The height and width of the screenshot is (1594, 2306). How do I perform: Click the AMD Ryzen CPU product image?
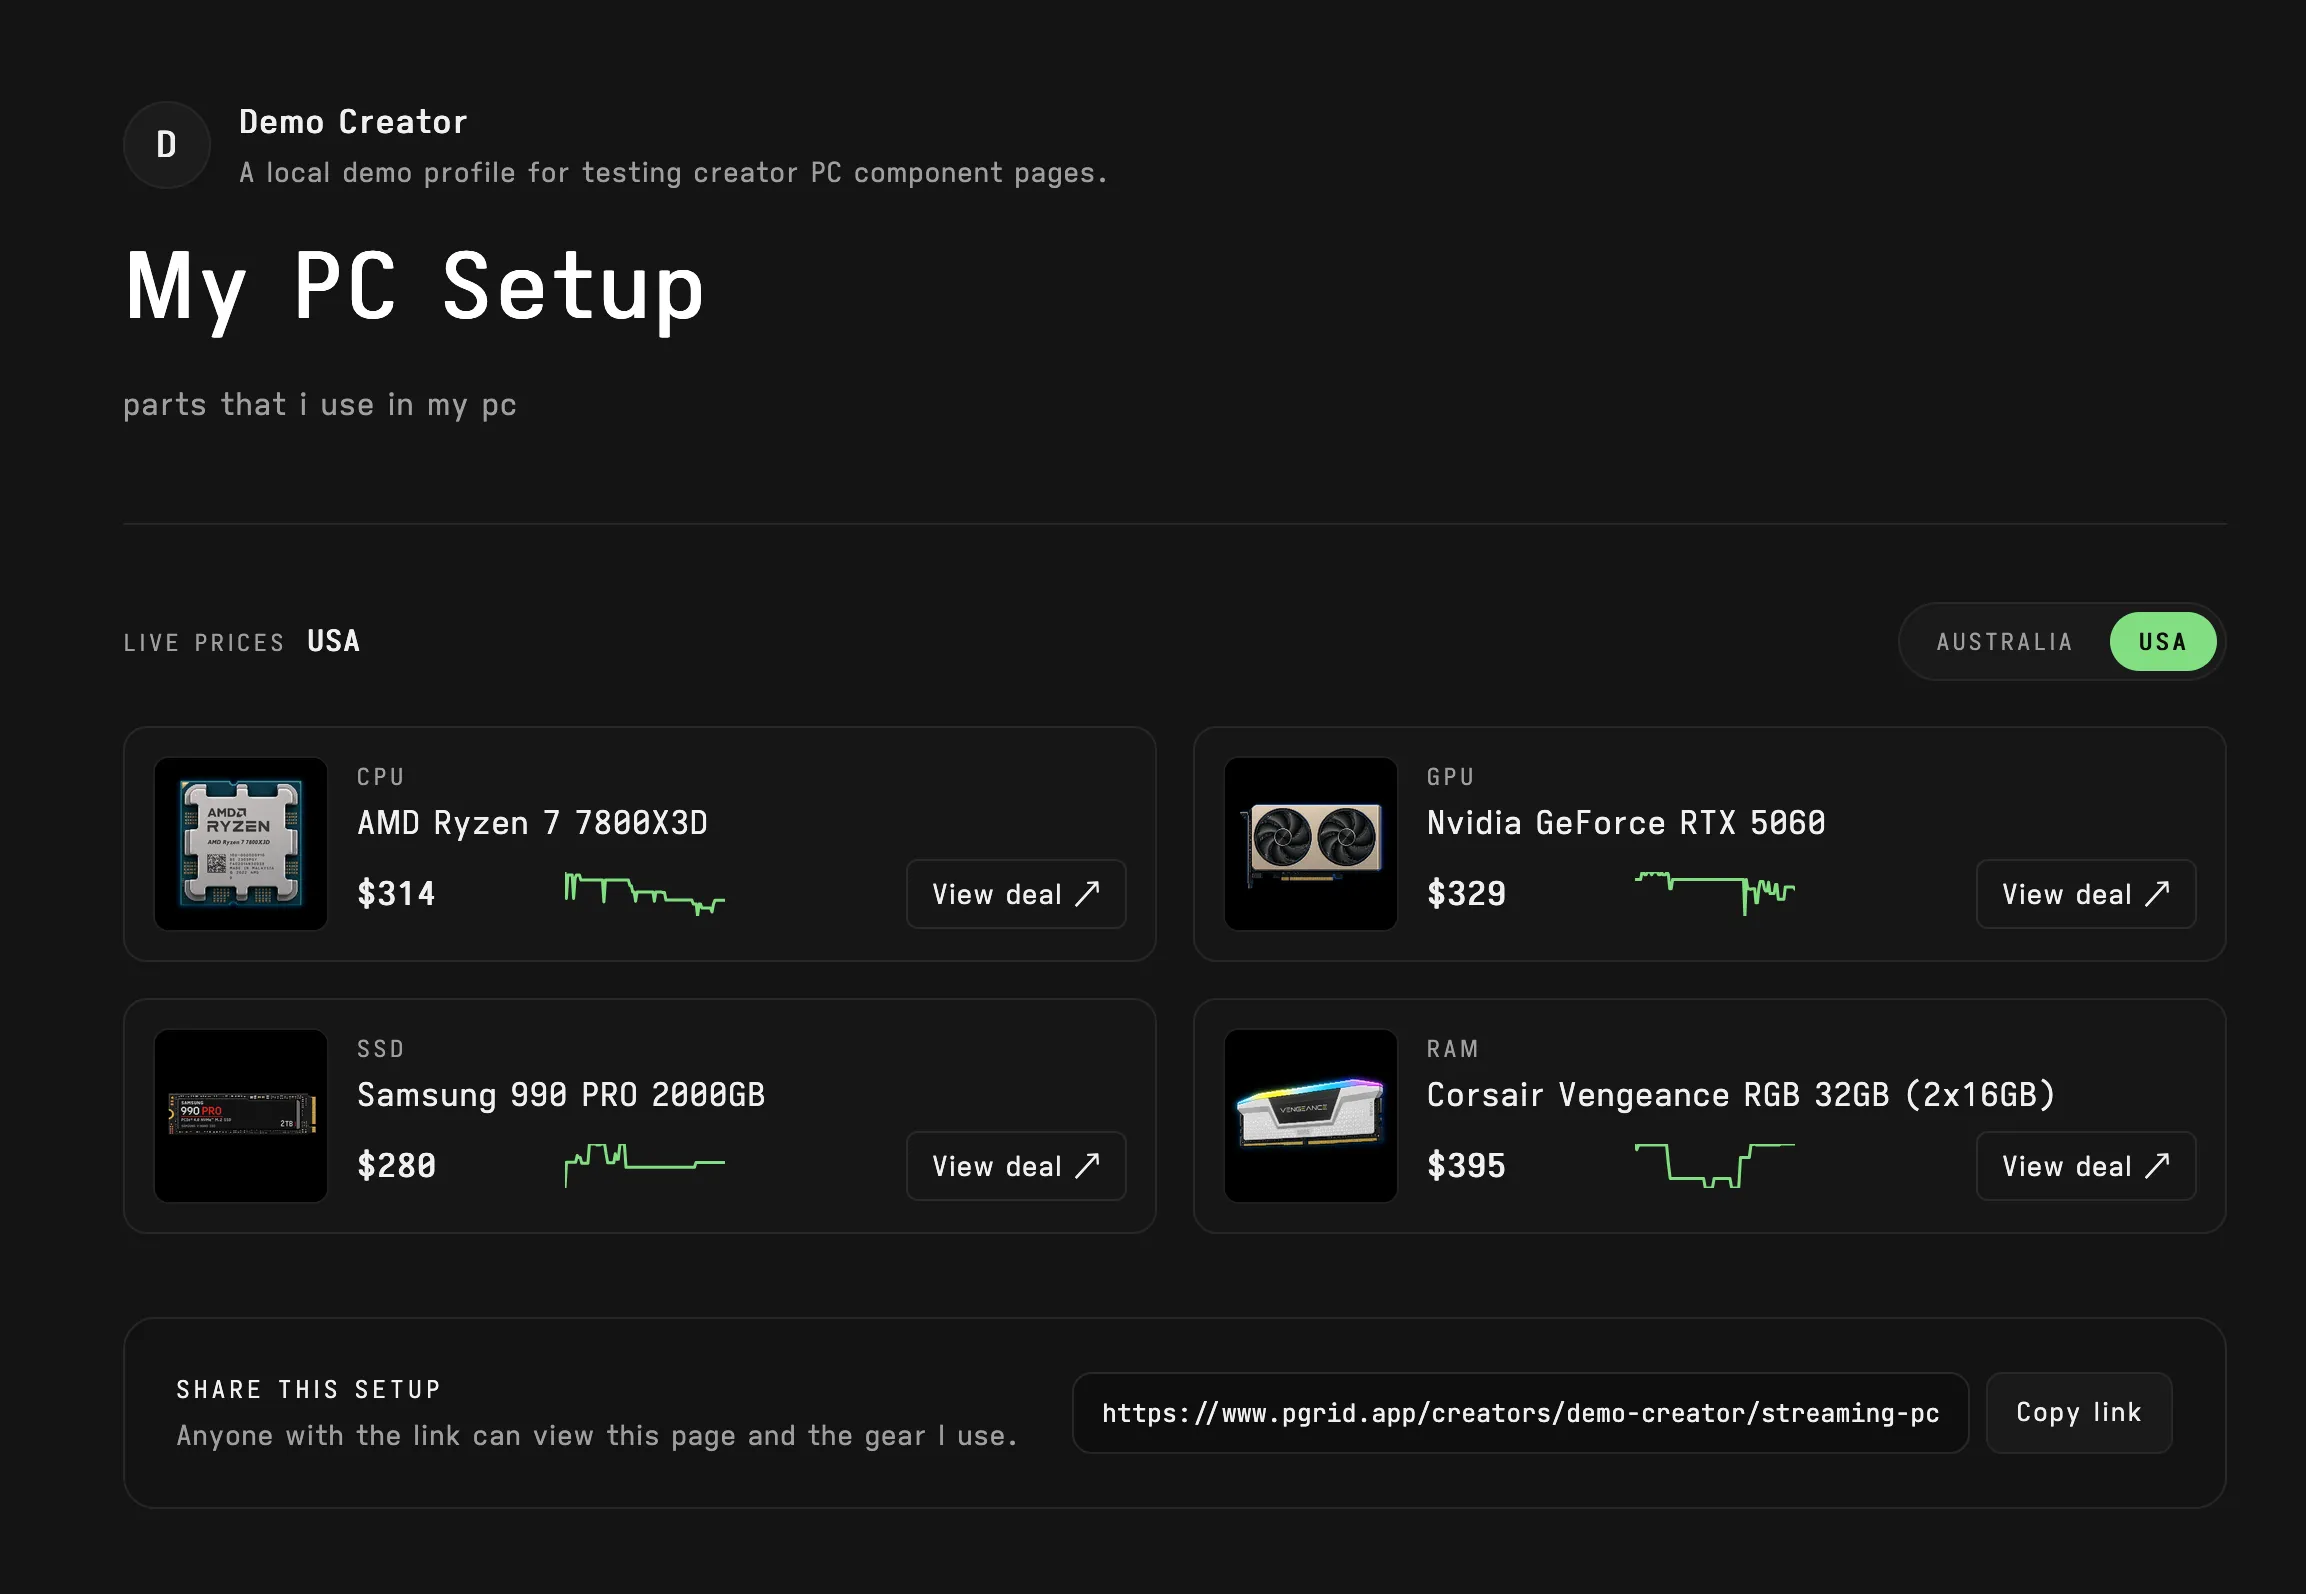tap(241, 844)
